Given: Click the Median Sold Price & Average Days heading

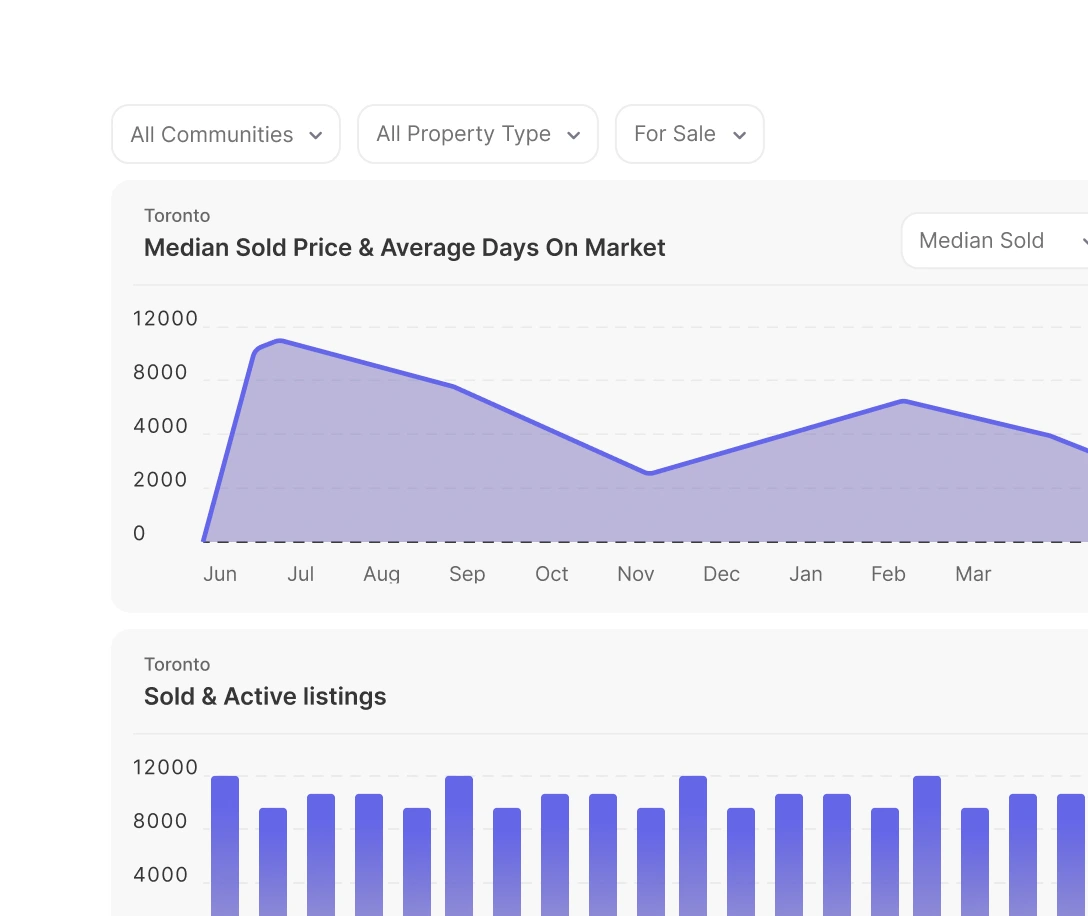Looking at the screenshot, I should pos(404,248).
